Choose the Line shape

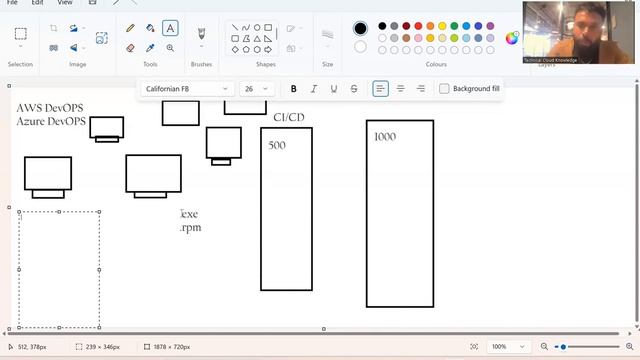[235, 28]
